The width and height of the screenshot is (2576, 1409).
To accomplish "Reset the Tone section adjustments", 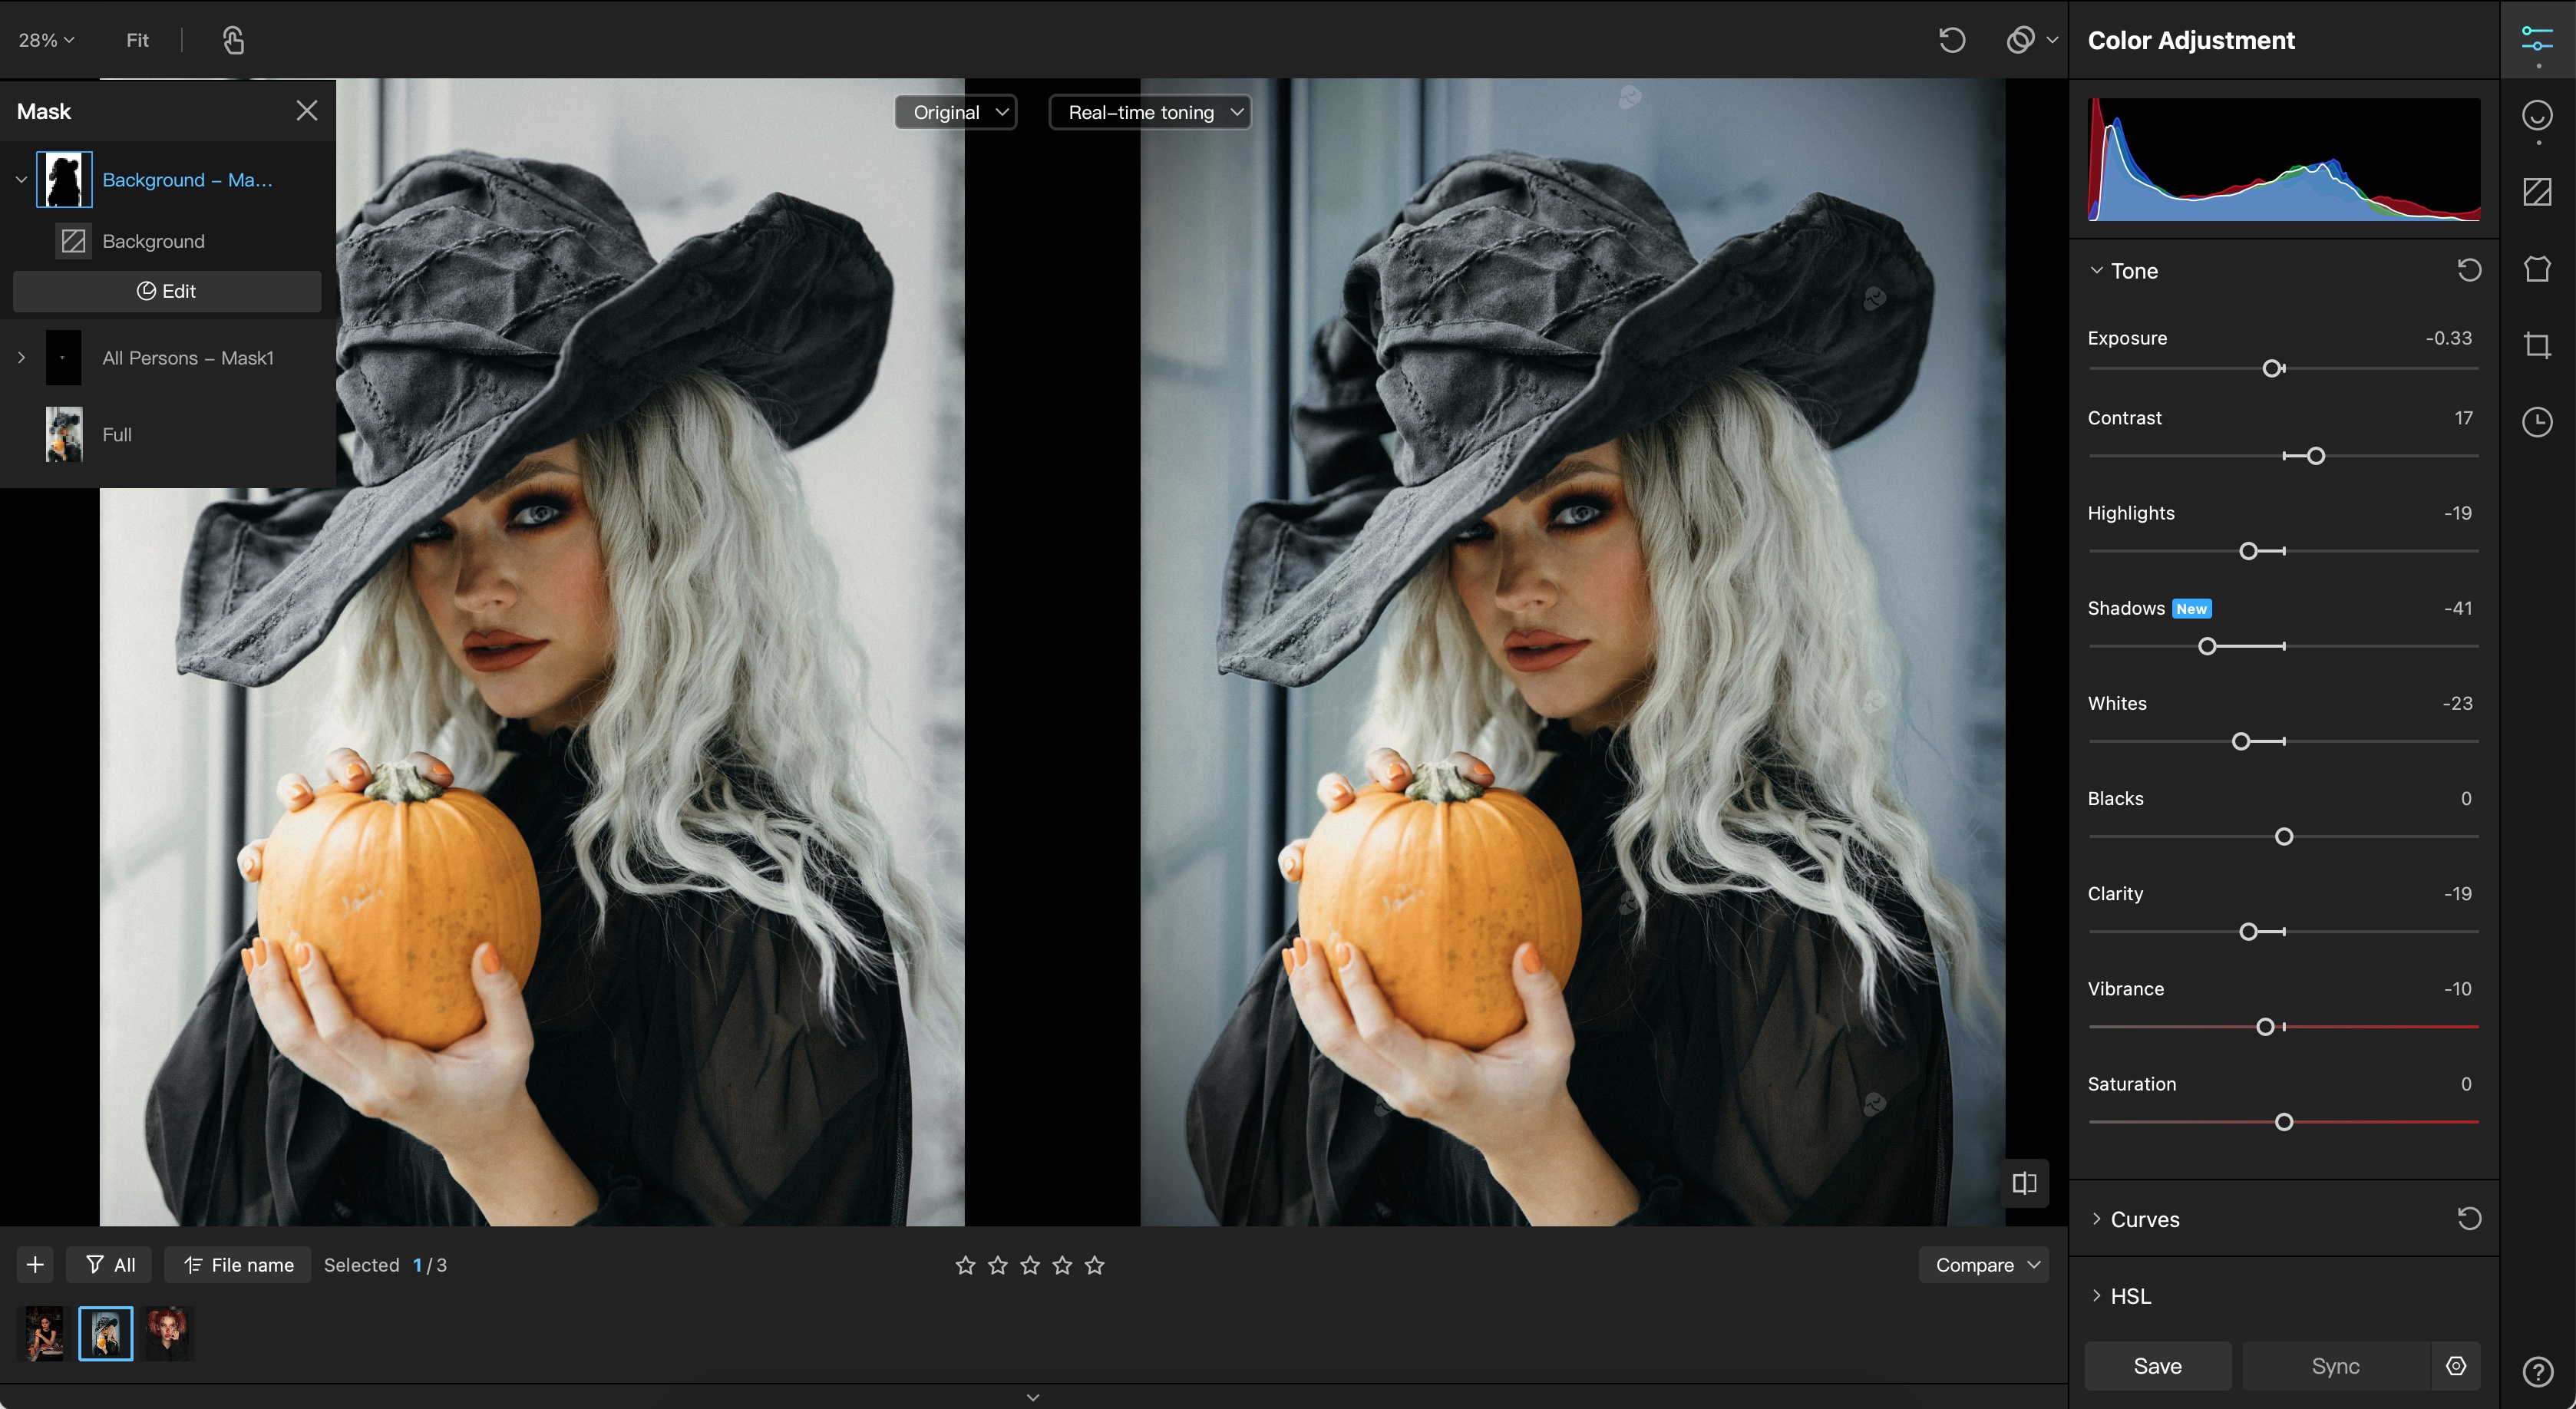I will (x=2468, y=270).
